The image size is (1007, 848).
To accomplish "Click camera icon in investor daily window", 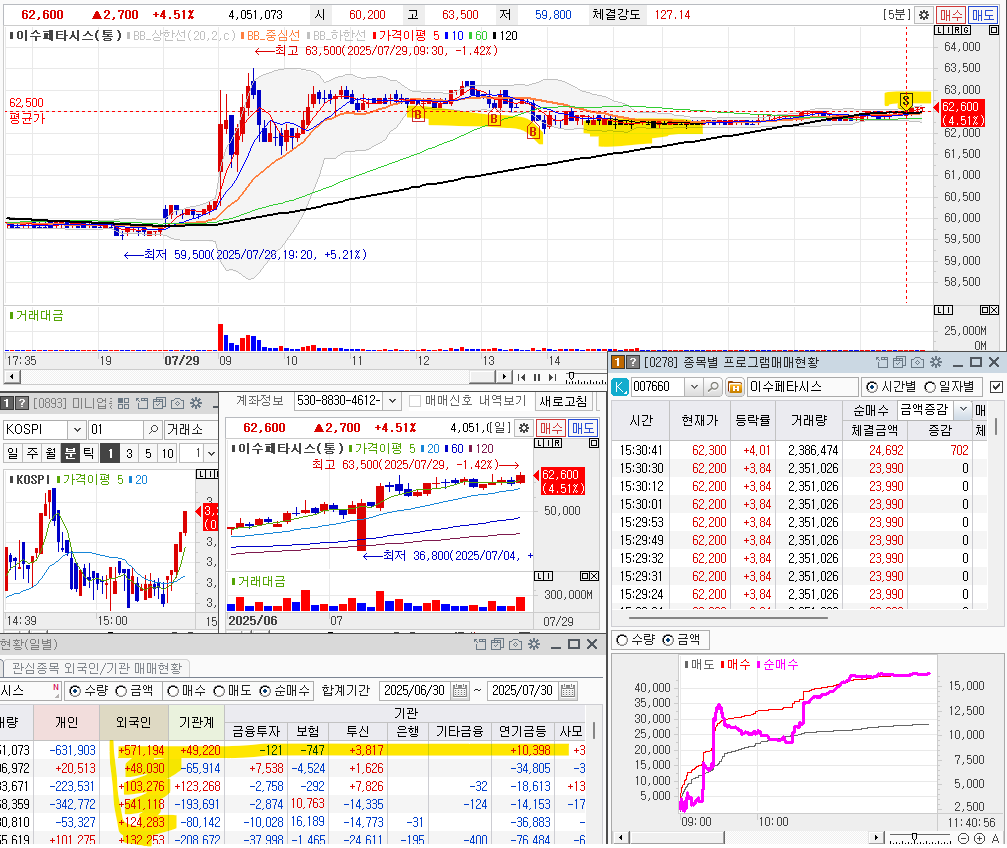I will click(x=515, y=644).
